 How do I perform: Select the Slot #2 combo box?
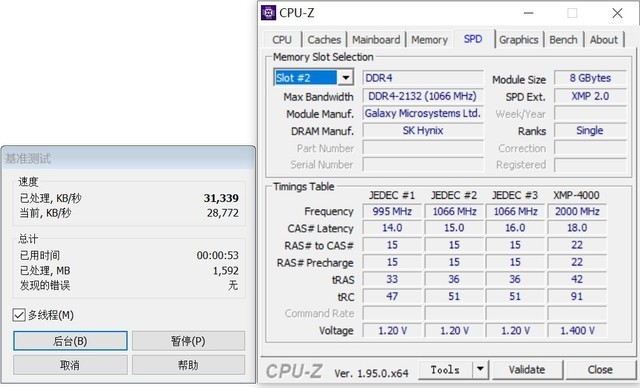point(313,77)
